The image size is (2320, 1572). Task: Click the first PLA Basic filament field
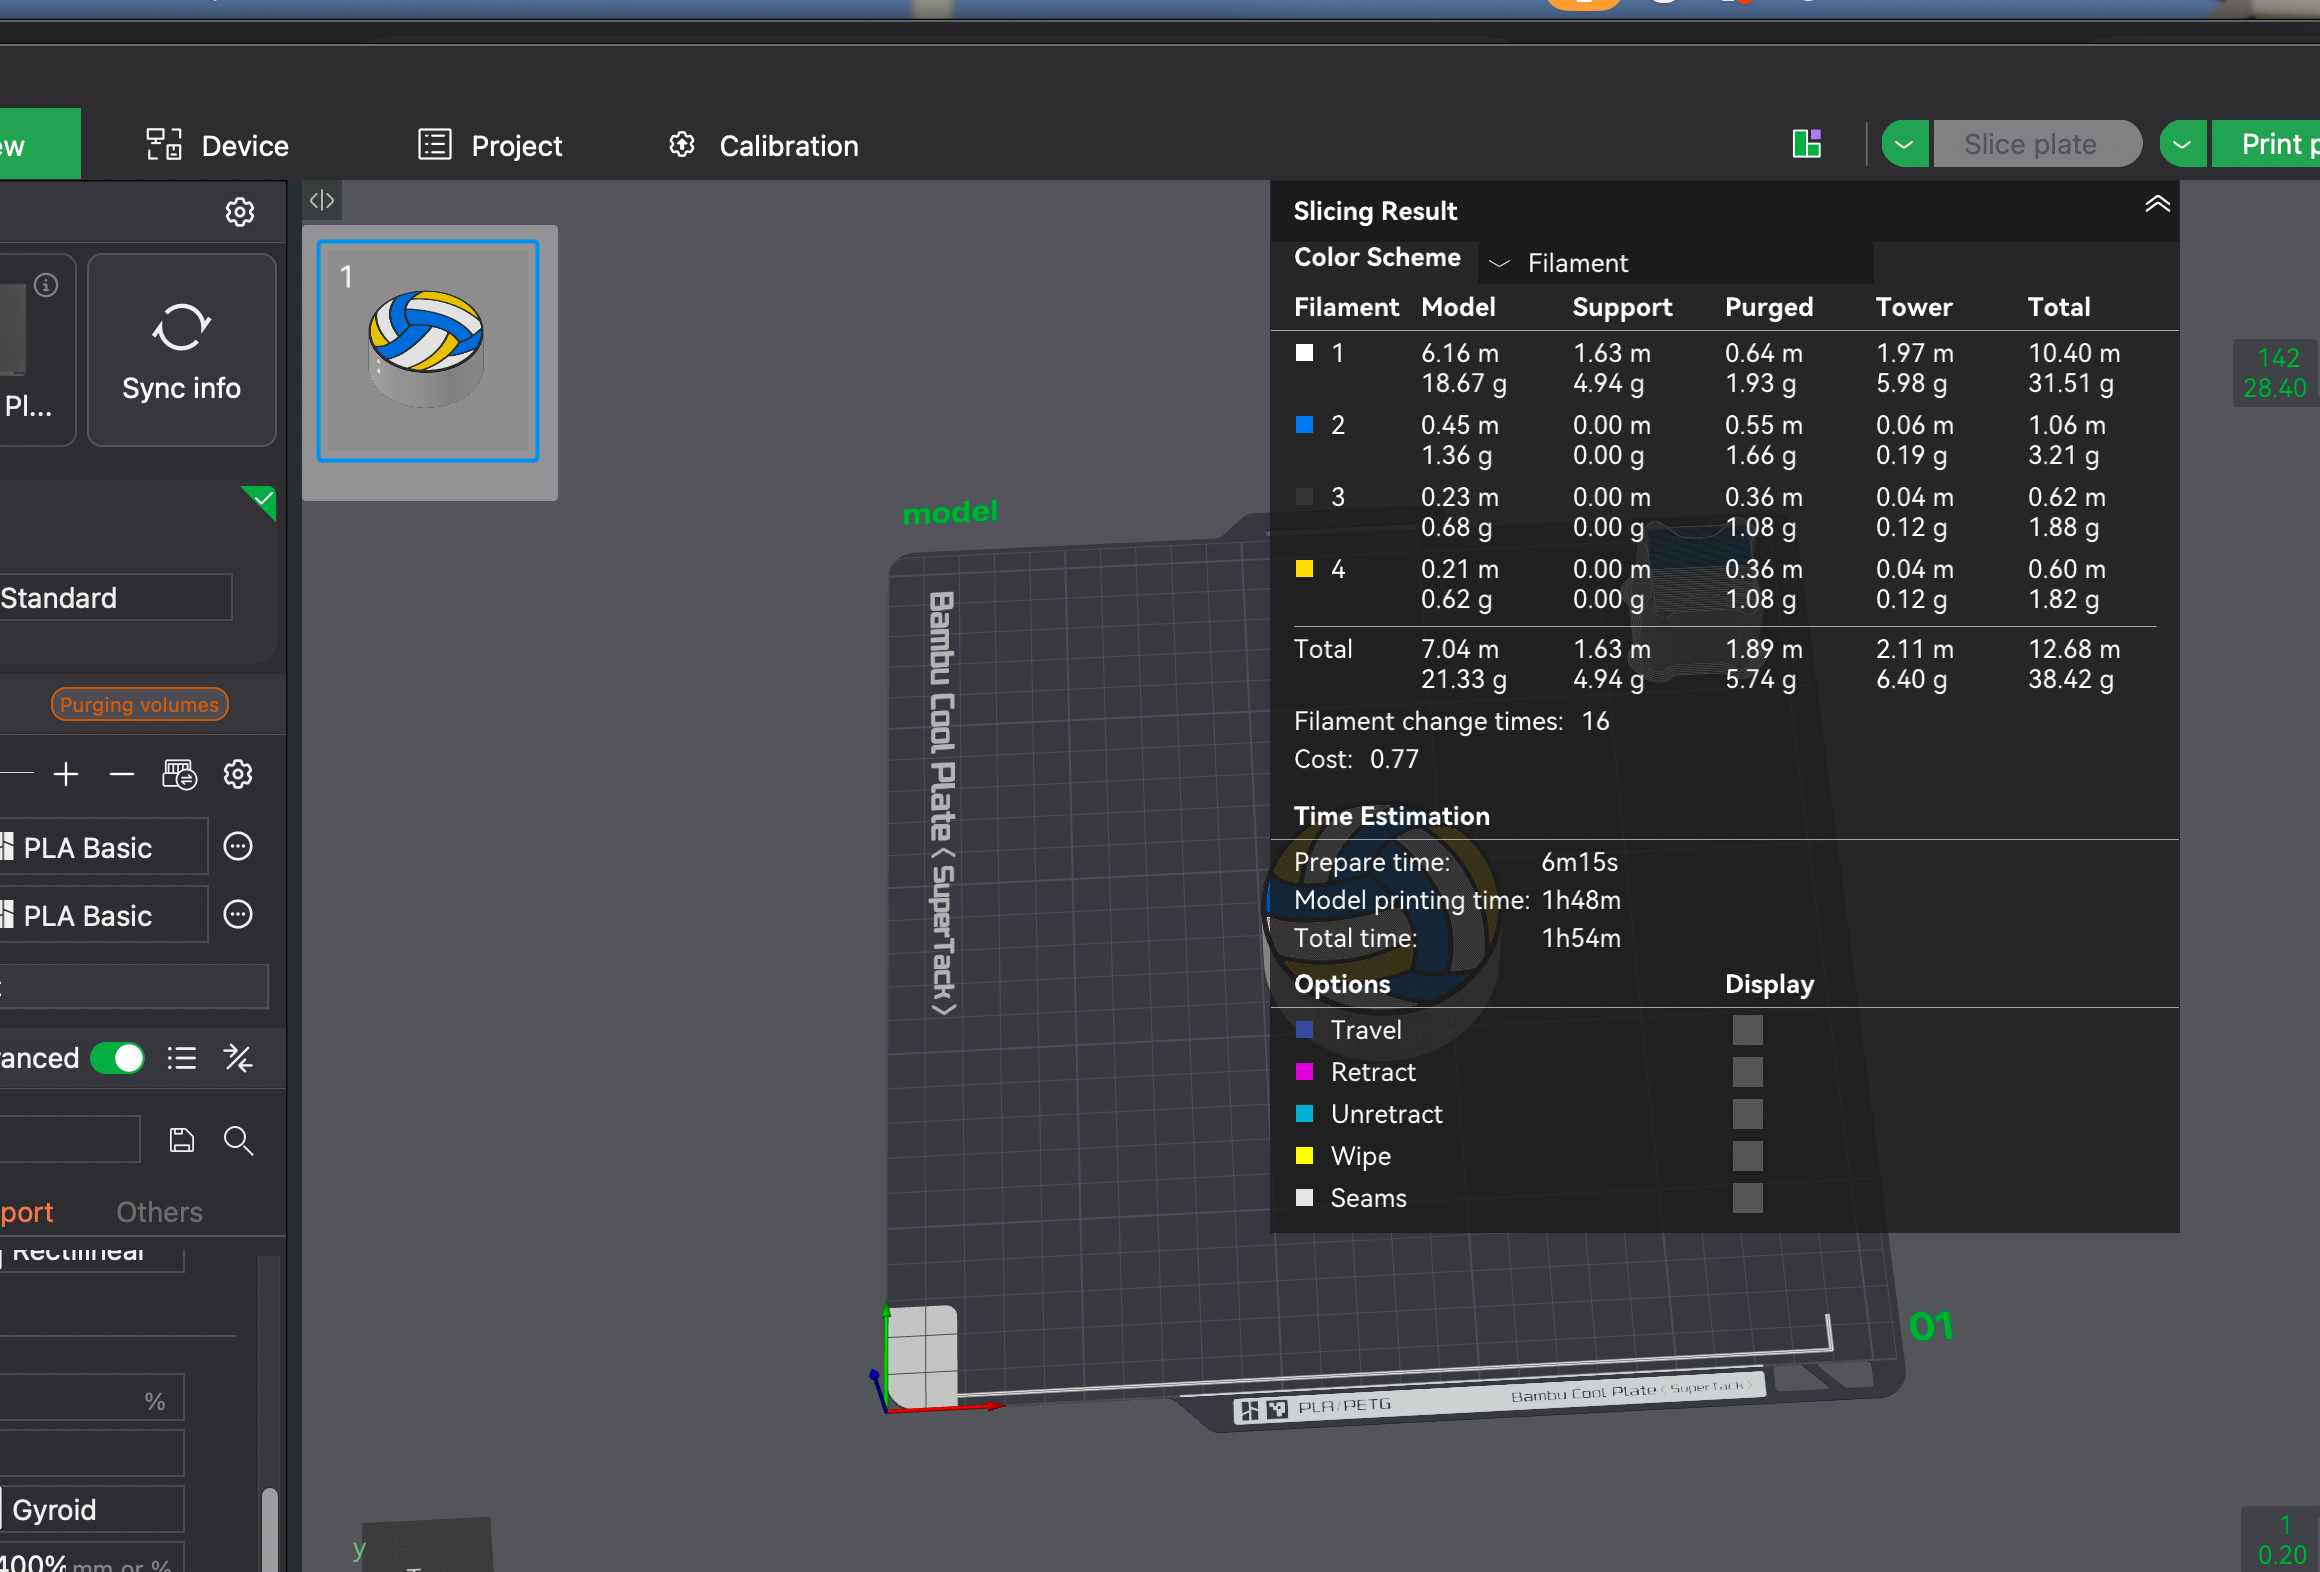pos(104,847)
